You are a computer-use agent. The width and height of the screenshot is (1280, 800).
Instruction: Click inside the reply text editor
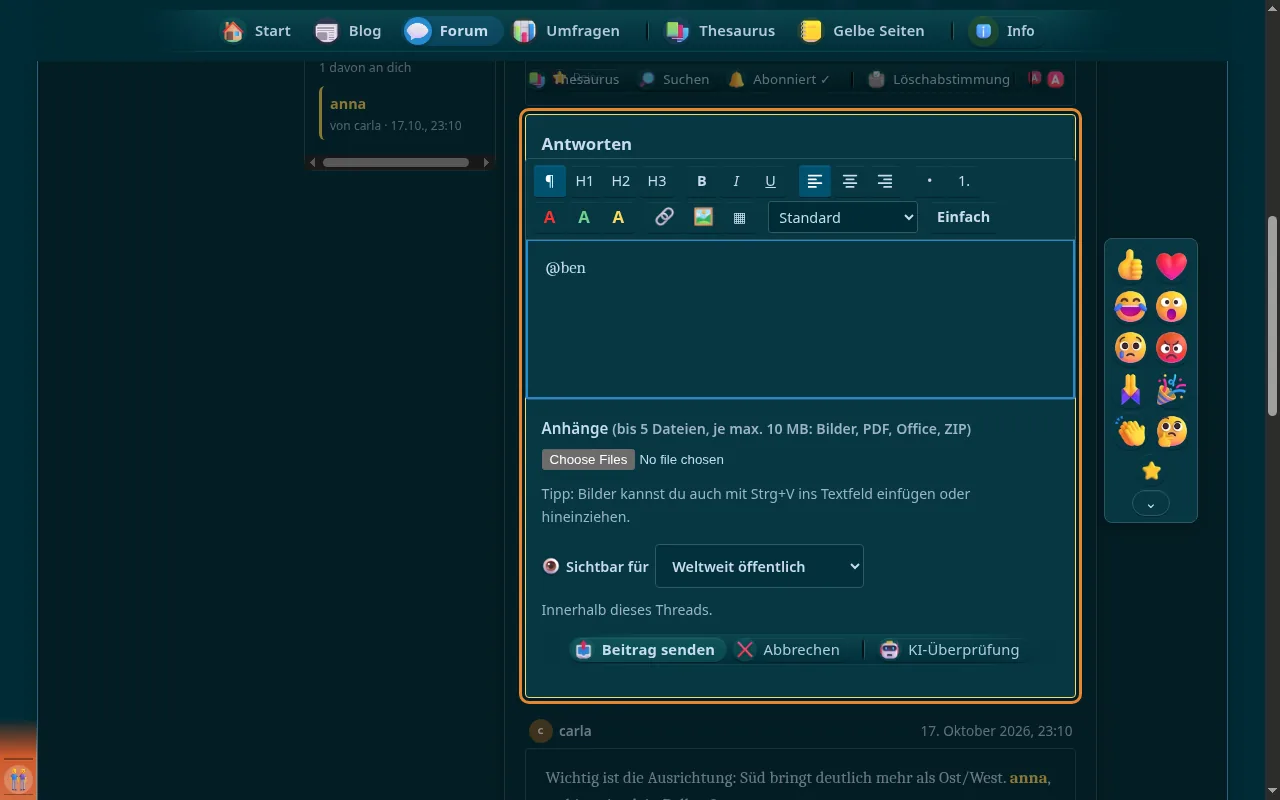click(x=801, y=319)
